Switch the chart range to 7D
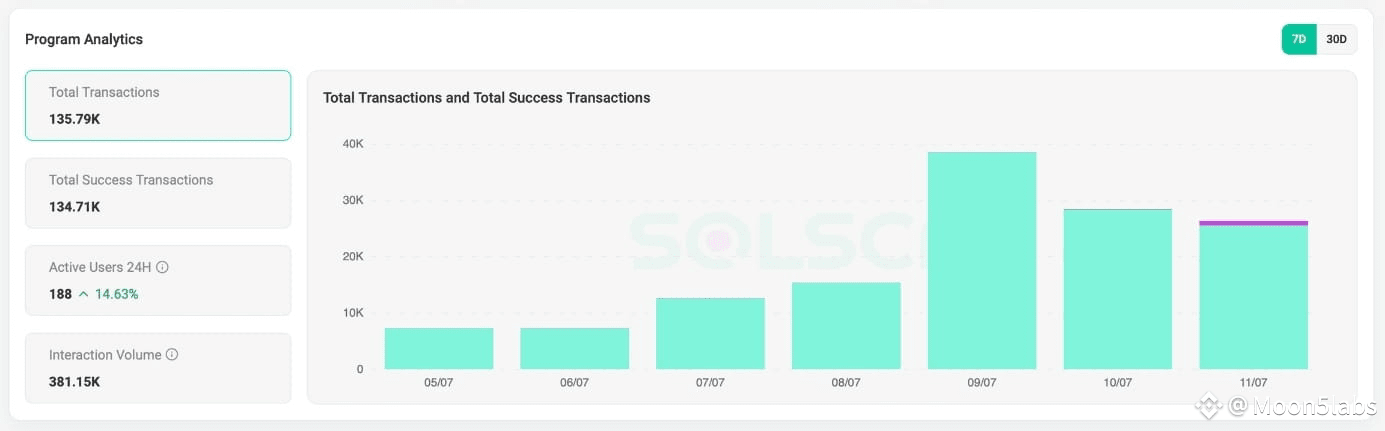The image size is (1385, 431). coord(1298,39)
